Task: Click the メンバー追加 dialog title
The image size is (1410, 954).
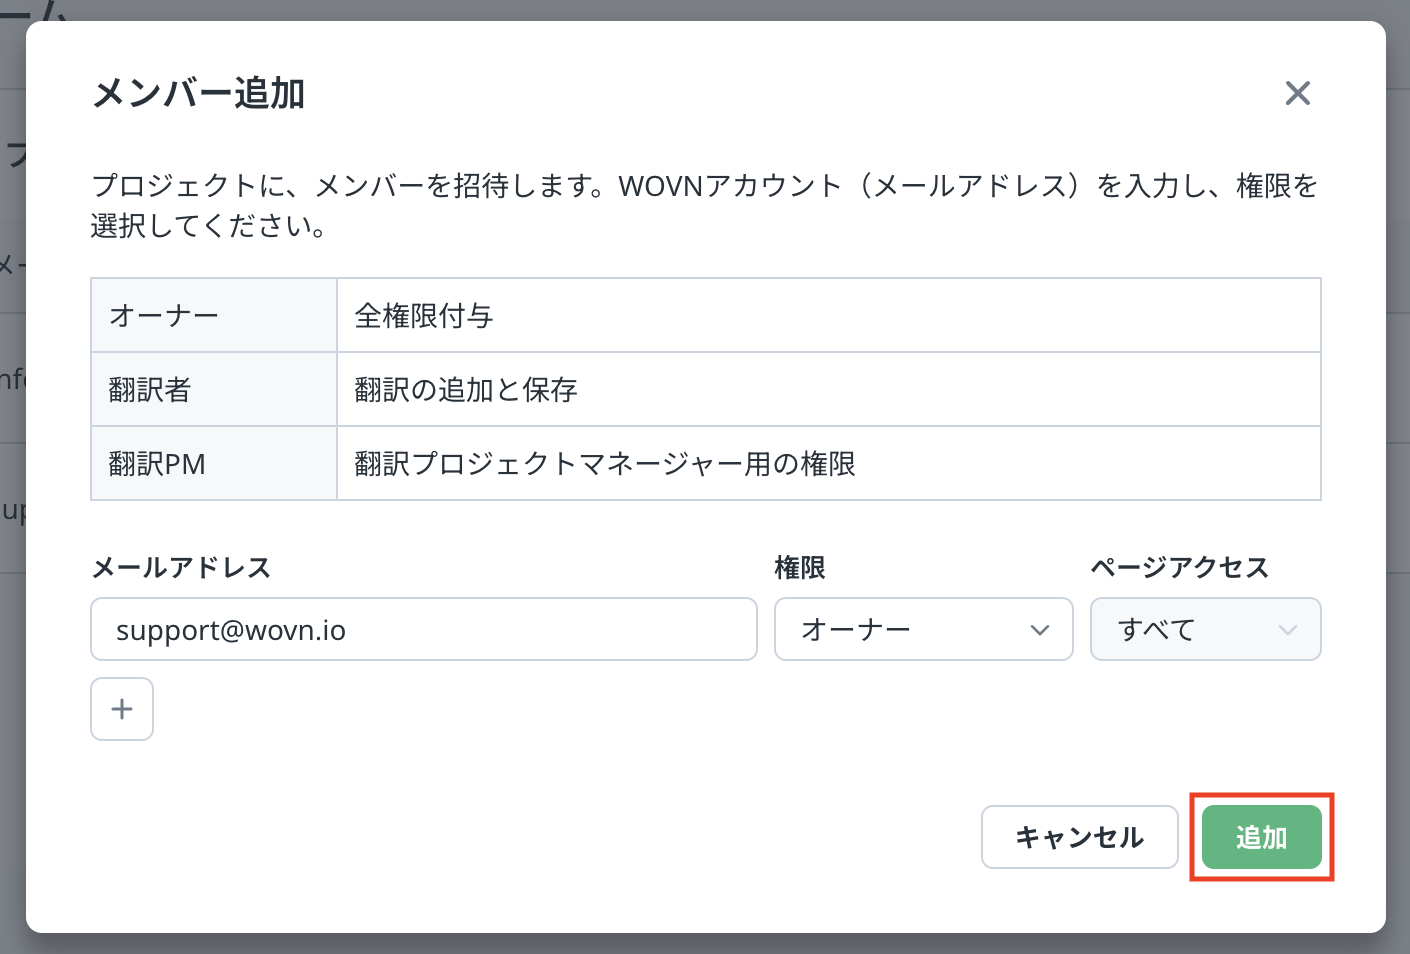Action: 198,93
